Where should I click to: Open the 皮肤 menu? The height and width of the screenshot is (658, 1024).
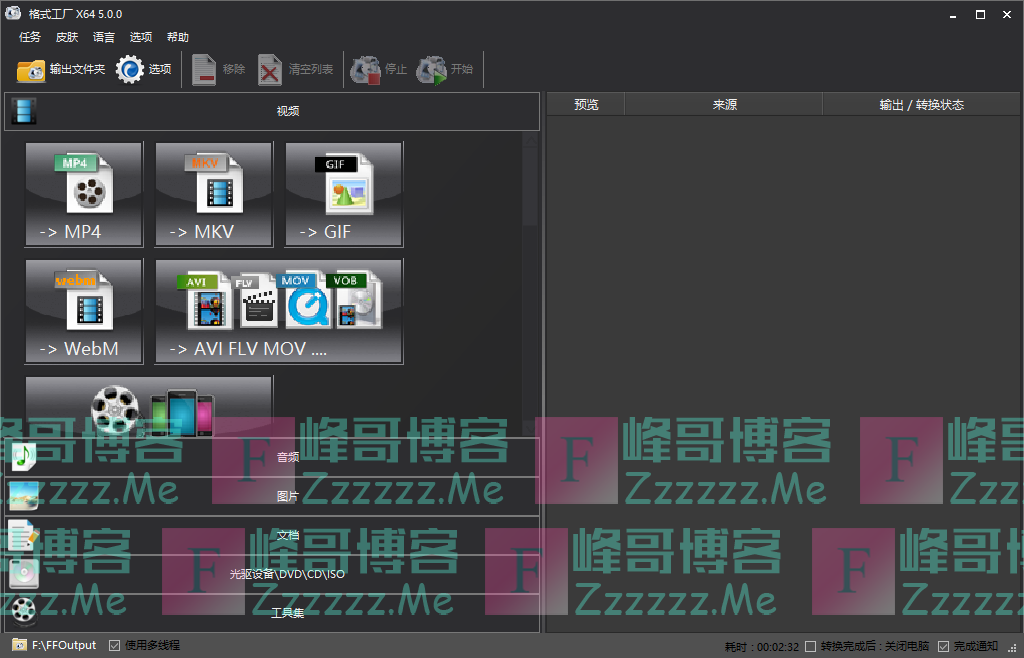[x=67, y=37]
